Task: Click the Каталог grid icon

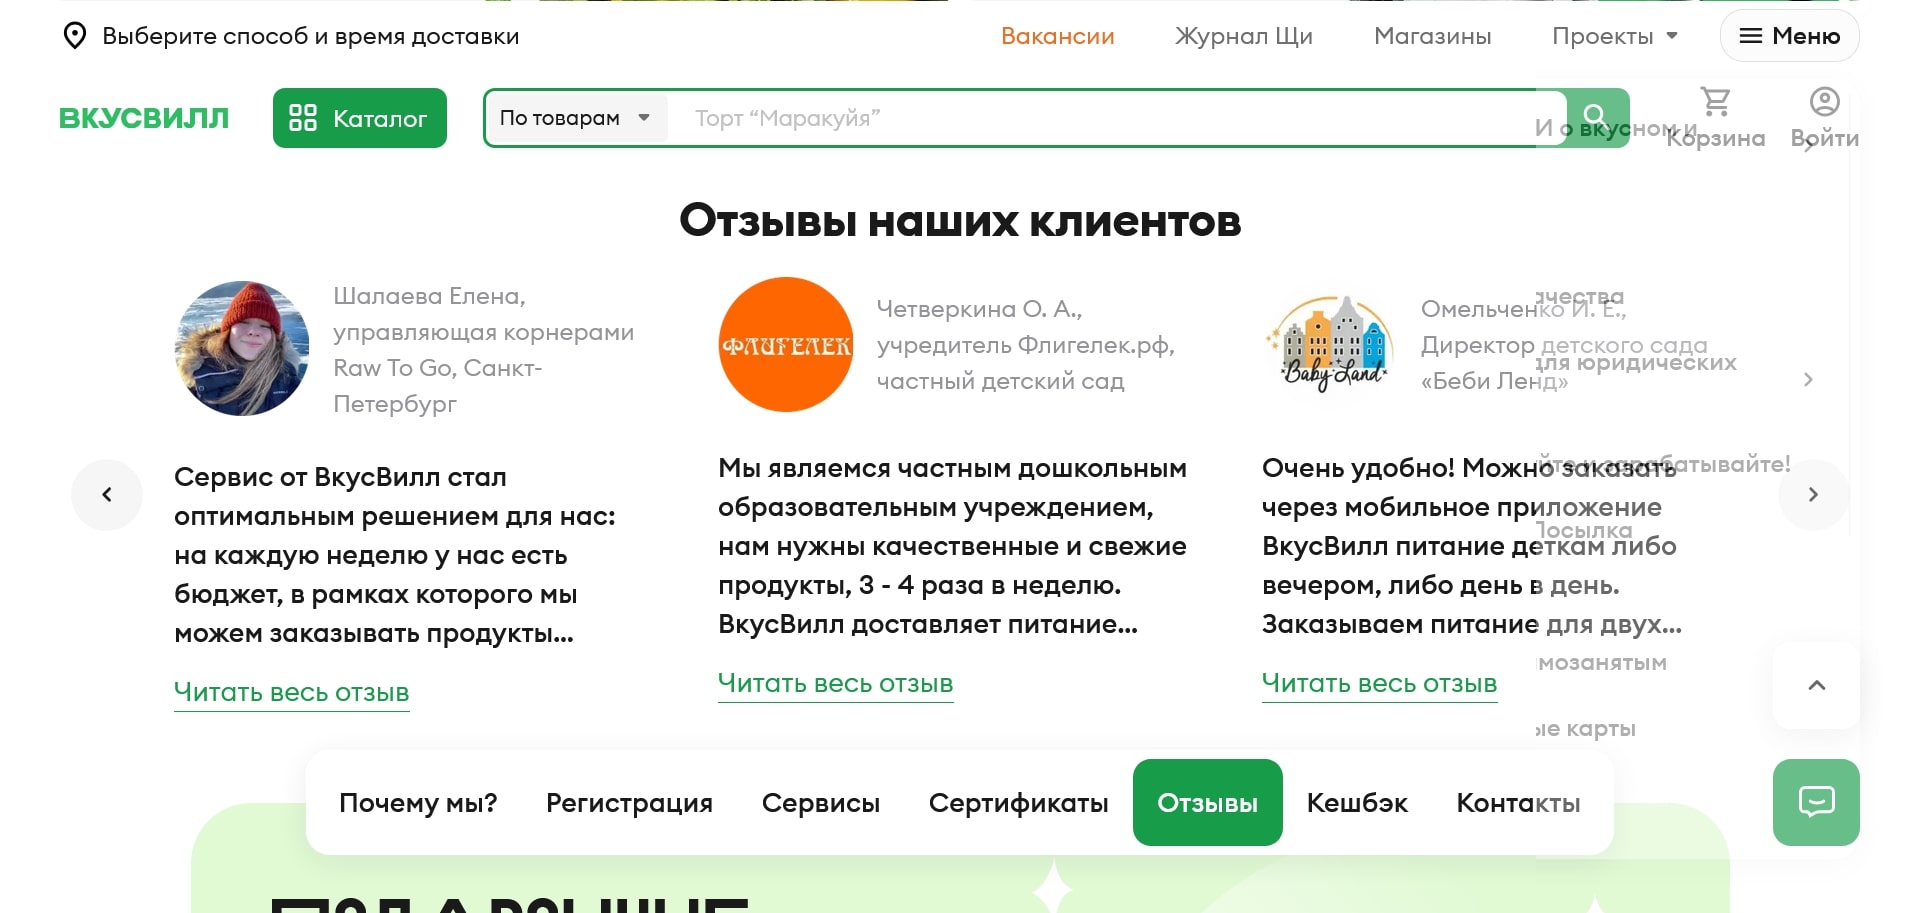Action: [x=303, y=117]
